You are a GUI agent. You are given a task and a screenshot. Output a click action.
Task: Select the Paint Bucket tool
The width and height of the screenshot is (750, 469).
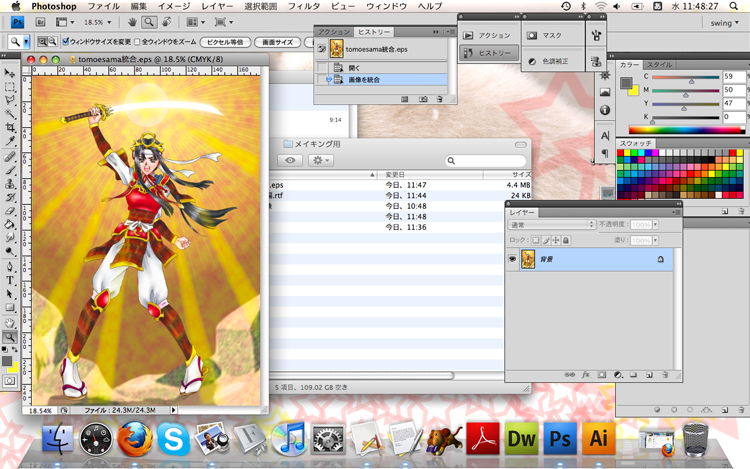pos(9,224)
